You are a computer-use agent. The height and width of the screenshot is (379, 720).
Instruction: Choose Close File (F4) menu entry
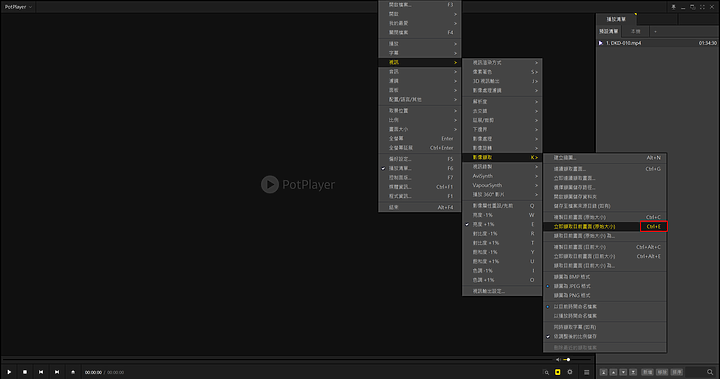tap(420, 33)
